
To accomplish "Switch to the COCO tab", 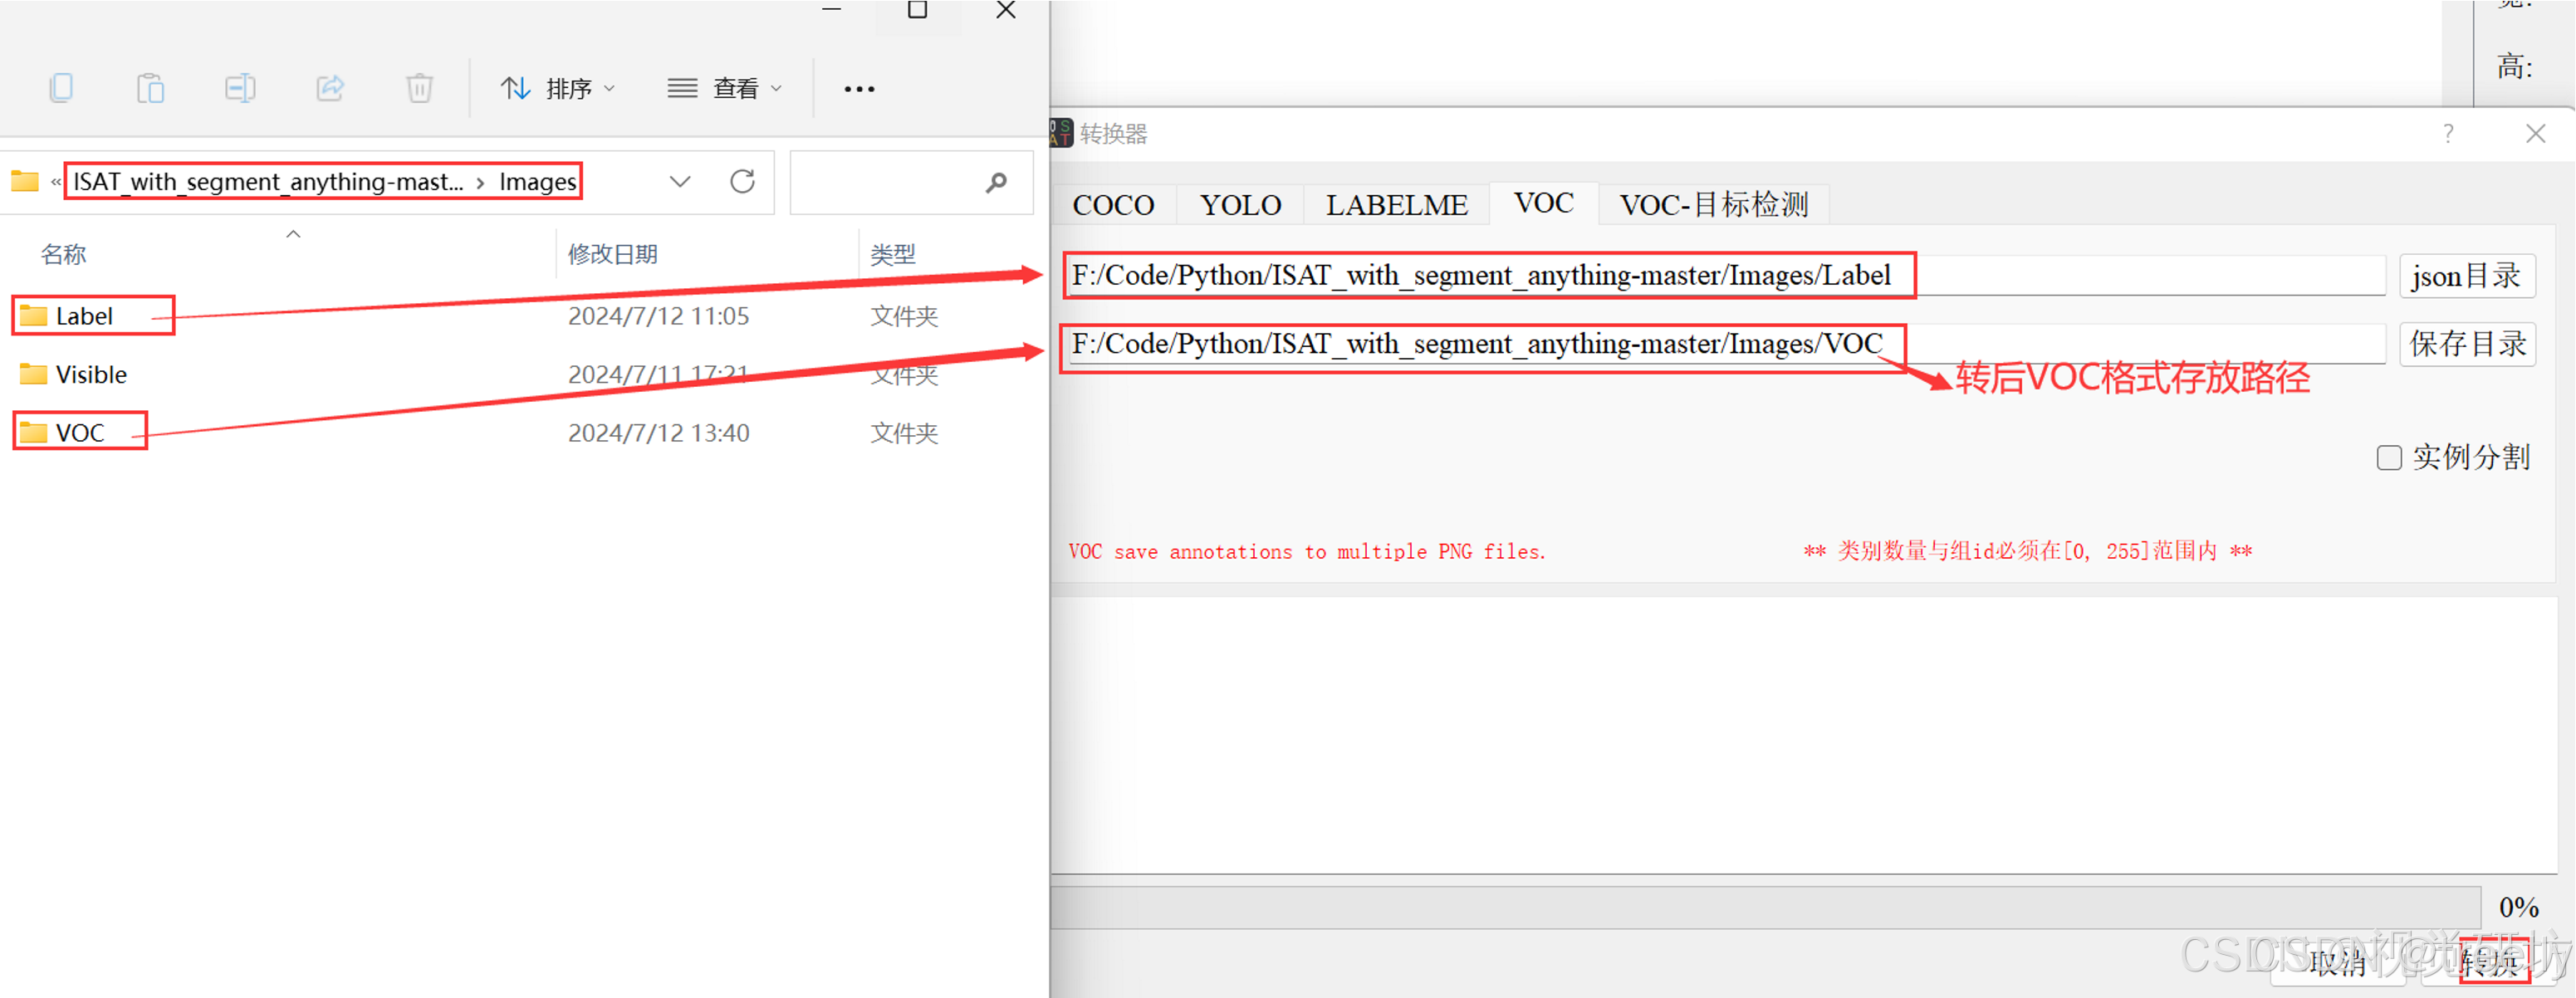I will coord(1113,205).
